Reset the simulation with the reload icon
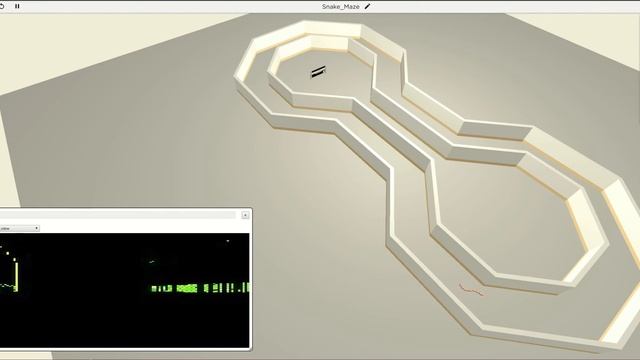Viewport: 640px width, 360px height. click(x=2, y=6)
